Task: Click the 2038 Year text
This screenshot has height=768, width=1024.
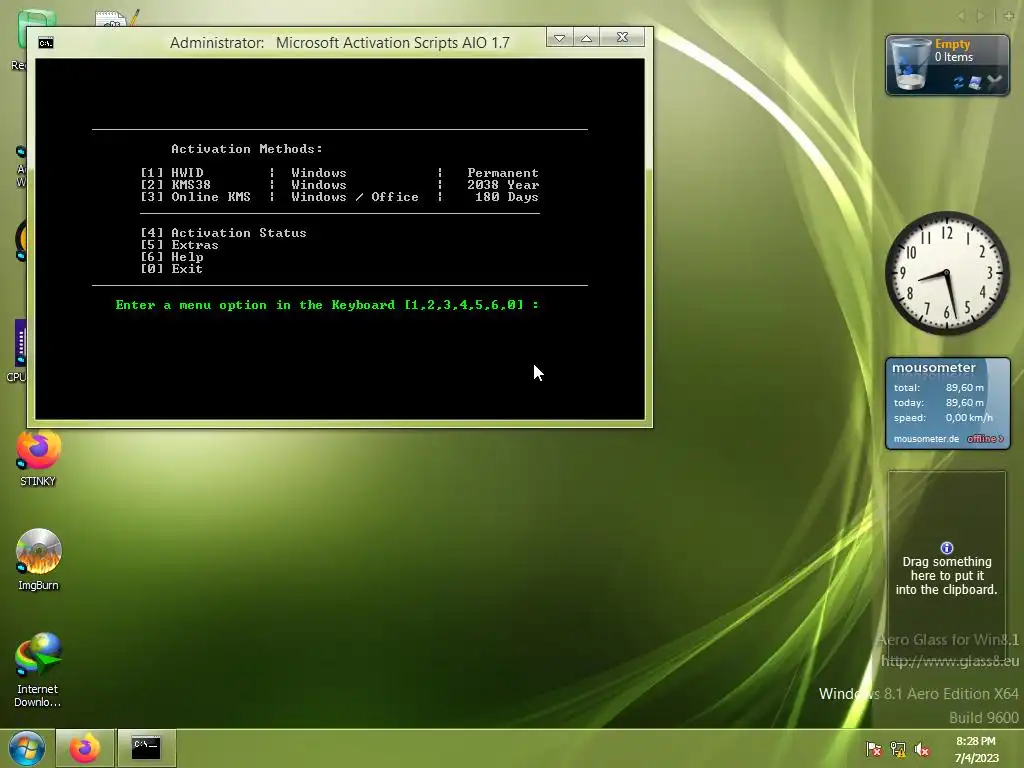Action: tap(503, 185)
